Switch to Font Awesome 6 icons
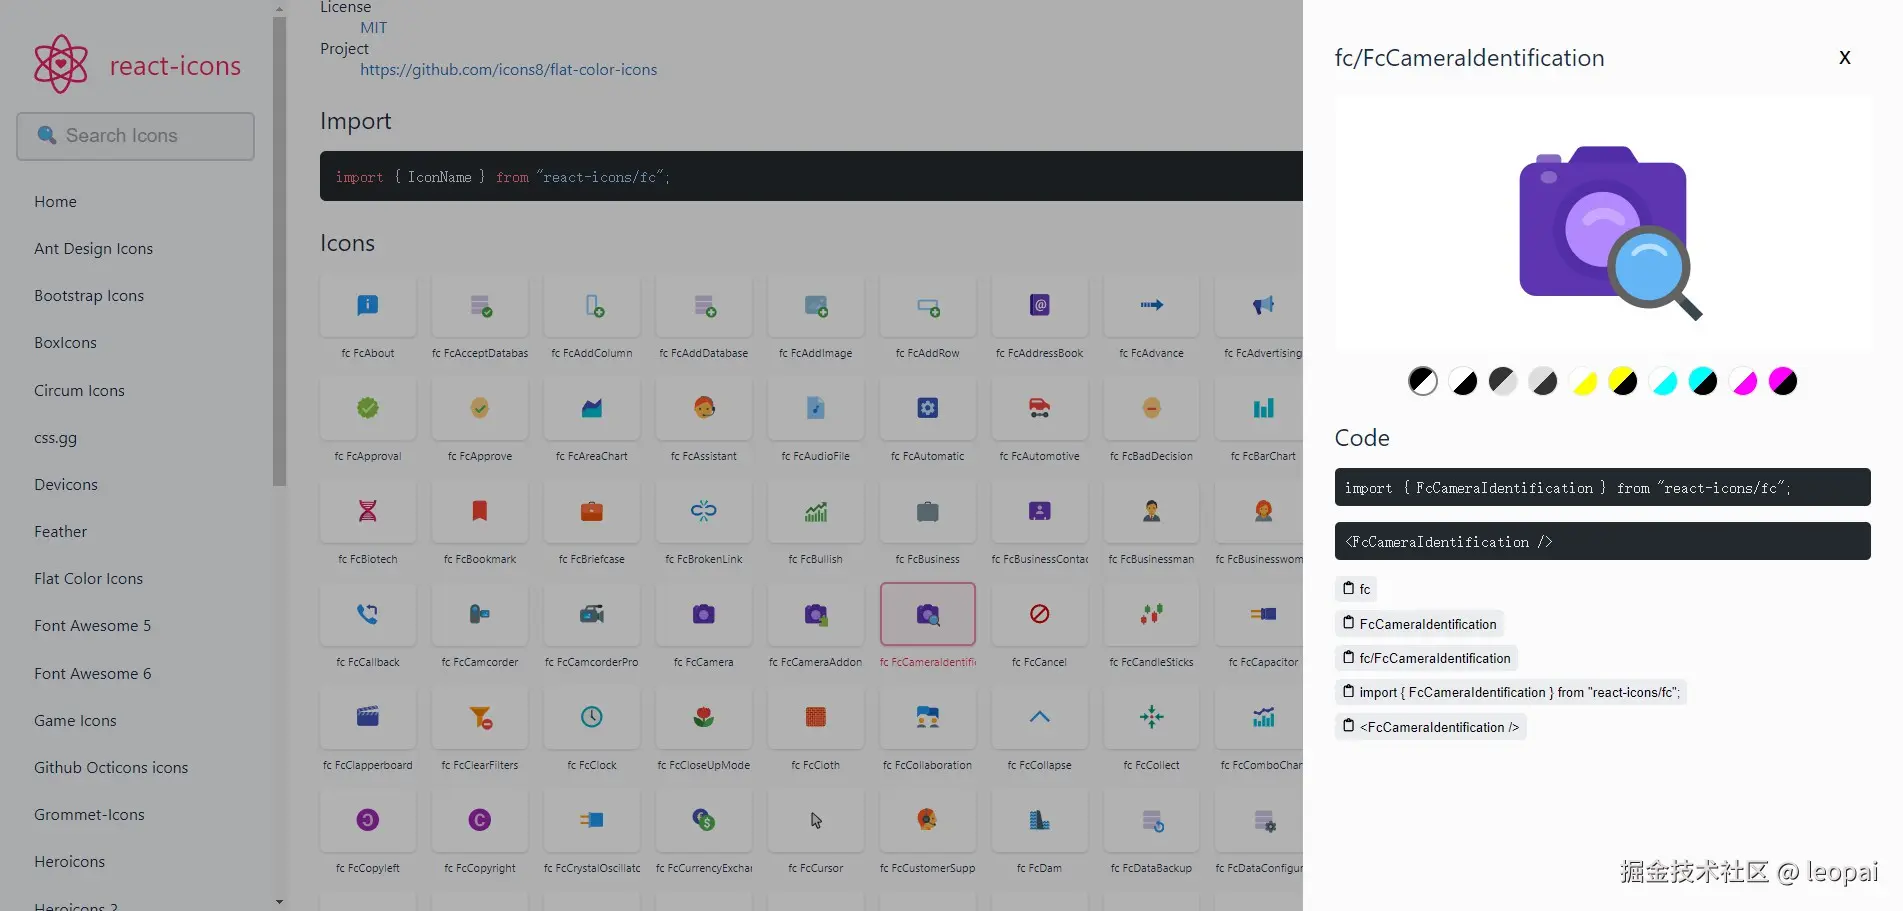 point(93,674)
